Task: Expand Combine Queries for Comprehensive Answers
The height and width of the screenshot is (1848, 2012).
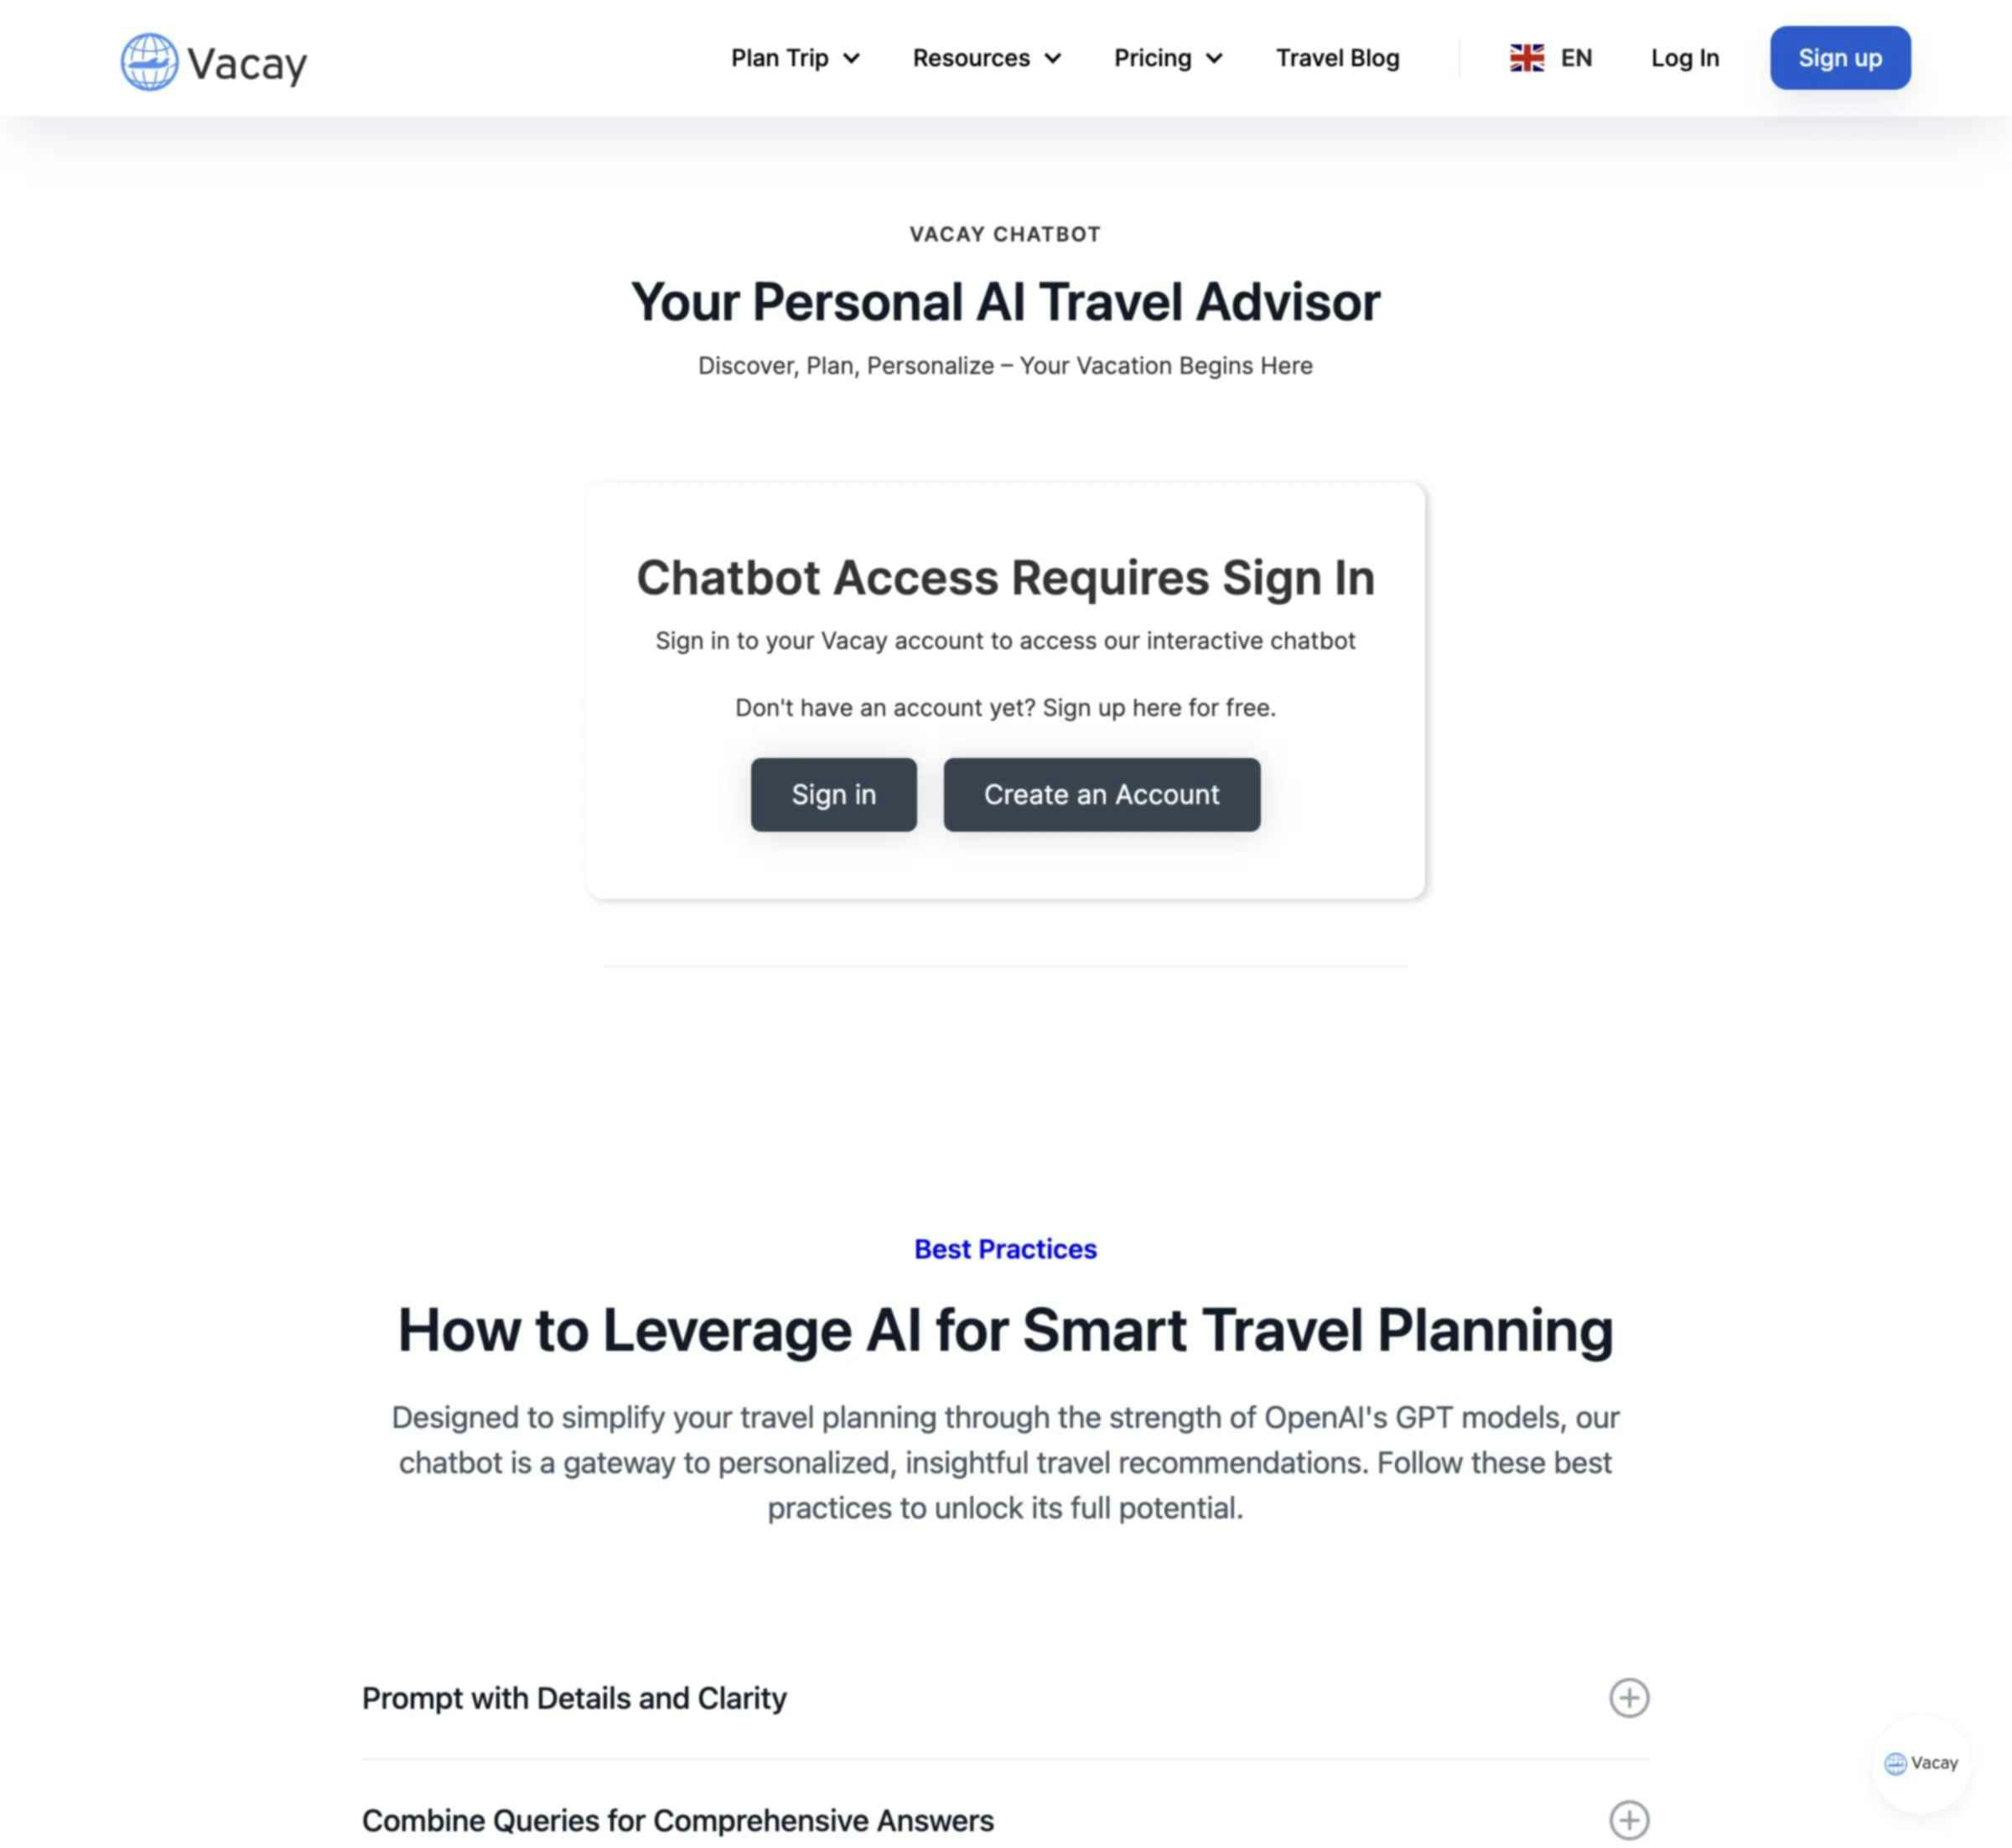Action: point(1626,1818)
